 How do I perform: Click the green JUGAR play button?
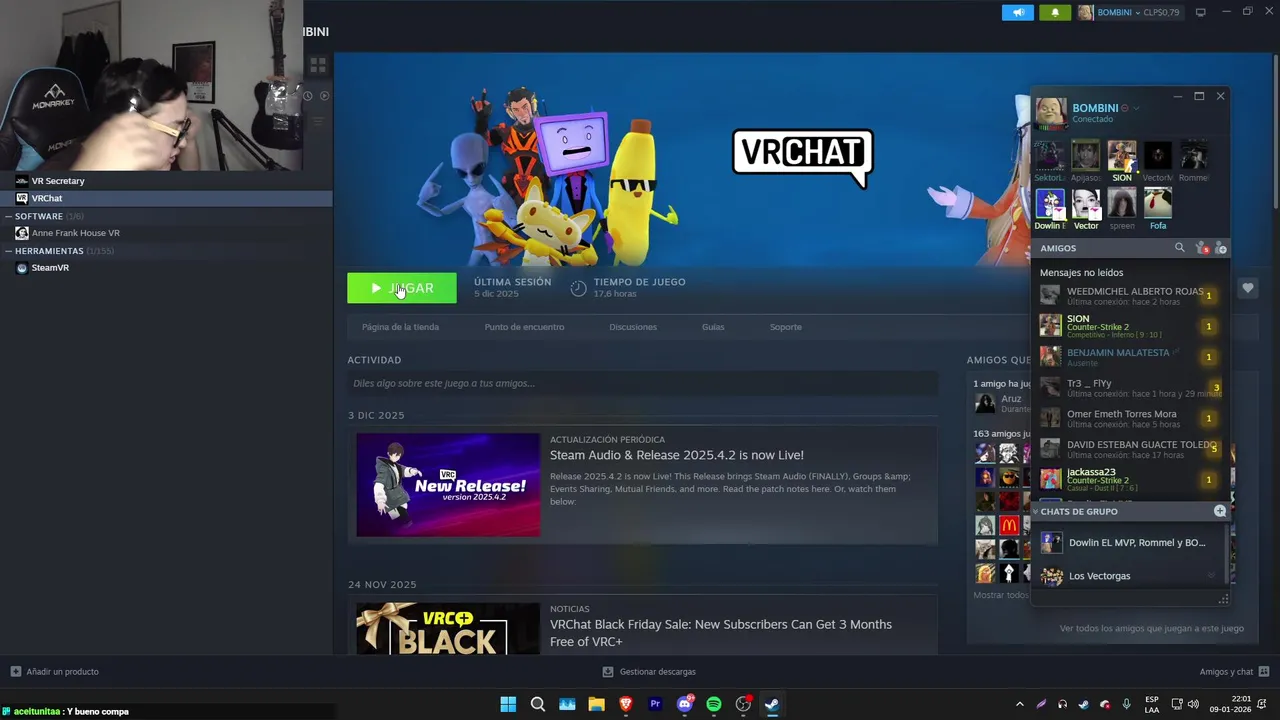(x=402, y=288)
